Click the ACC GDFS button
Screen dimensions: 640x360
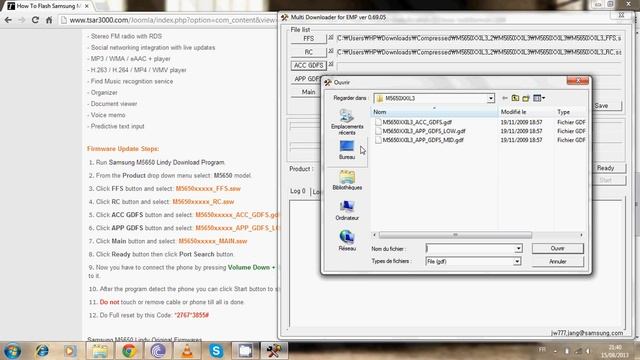click(309, 65)
